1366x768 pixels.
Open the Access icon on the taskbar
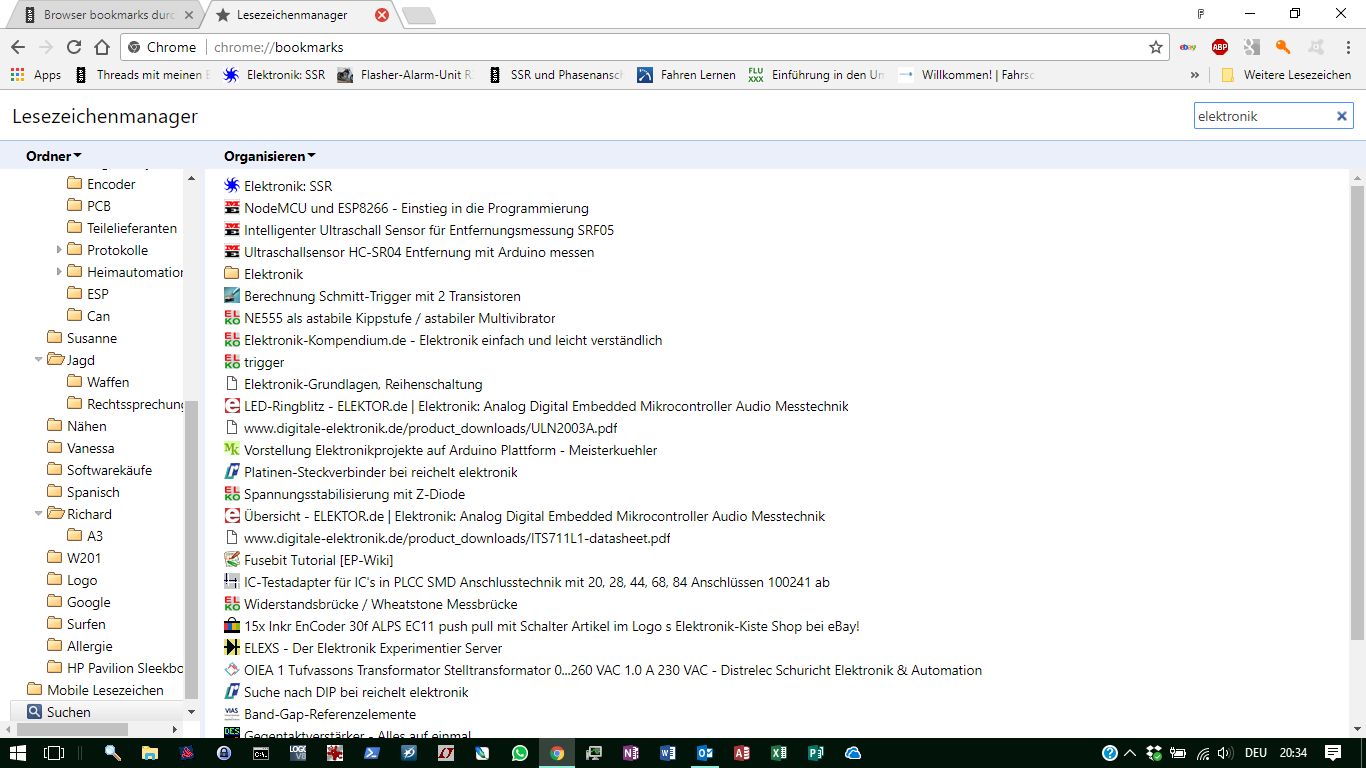[x=742, y=753]
